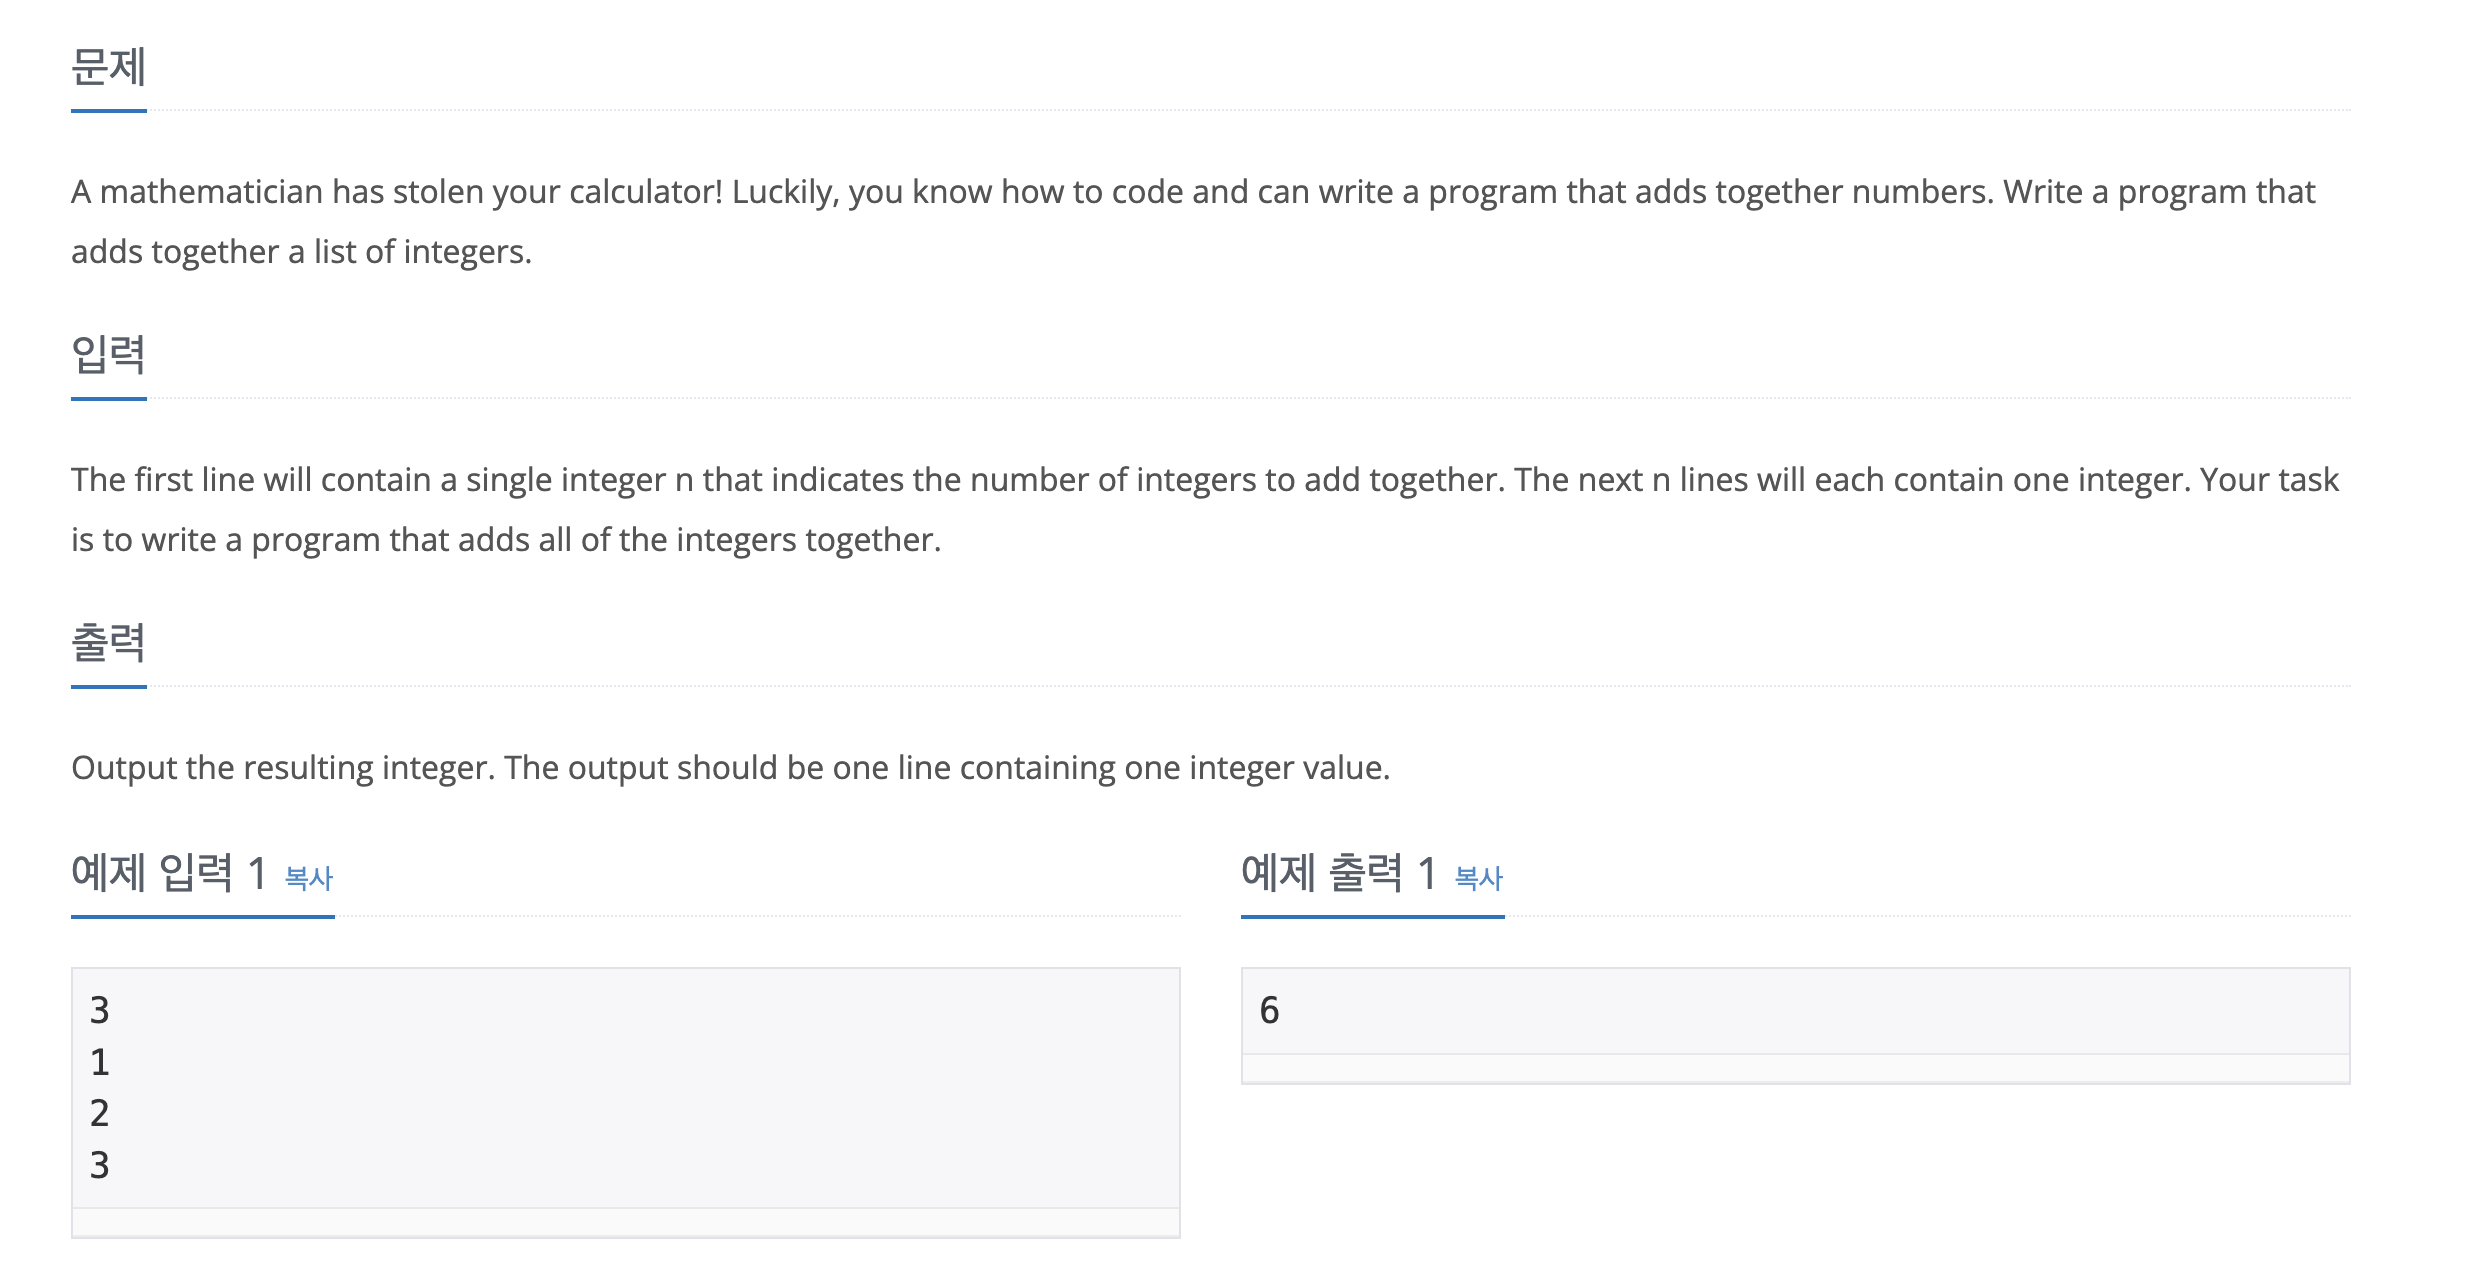Click the '6' in sample output
Screen dimensions: 2466x1286
point(1270,1011)
